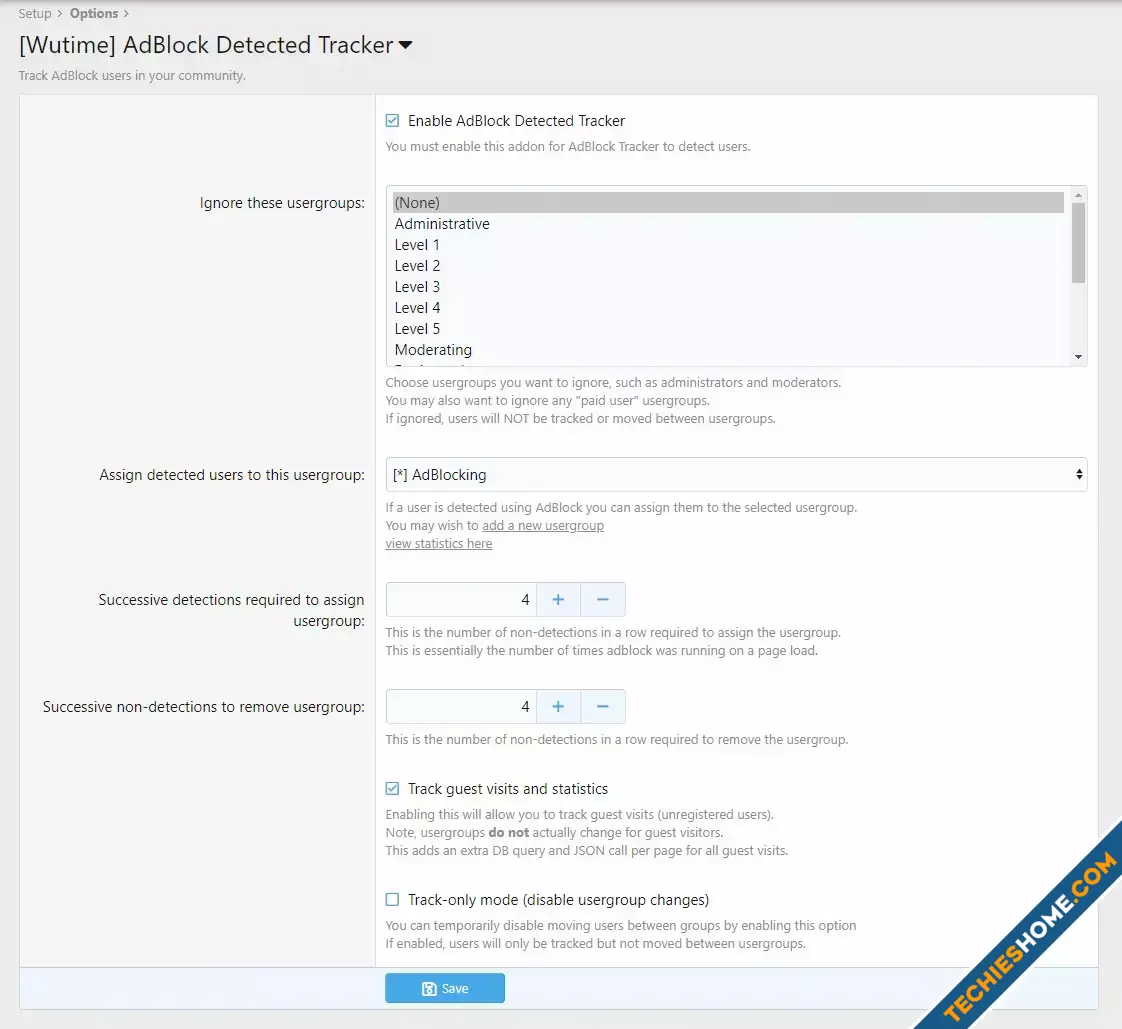1122x1029 pixels.
Task: Expand the AdBlock Detected Tracker title dropdown arrow
Action: (406, 45)
